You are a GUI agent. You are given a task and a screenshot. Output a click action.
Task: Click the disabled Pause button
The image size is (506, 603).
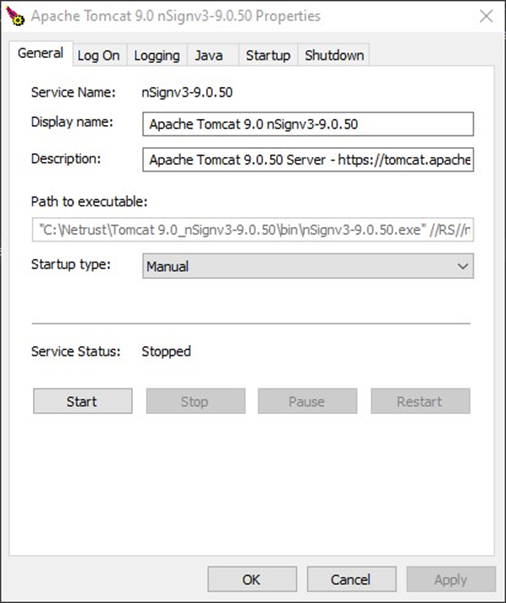[308, 401]
